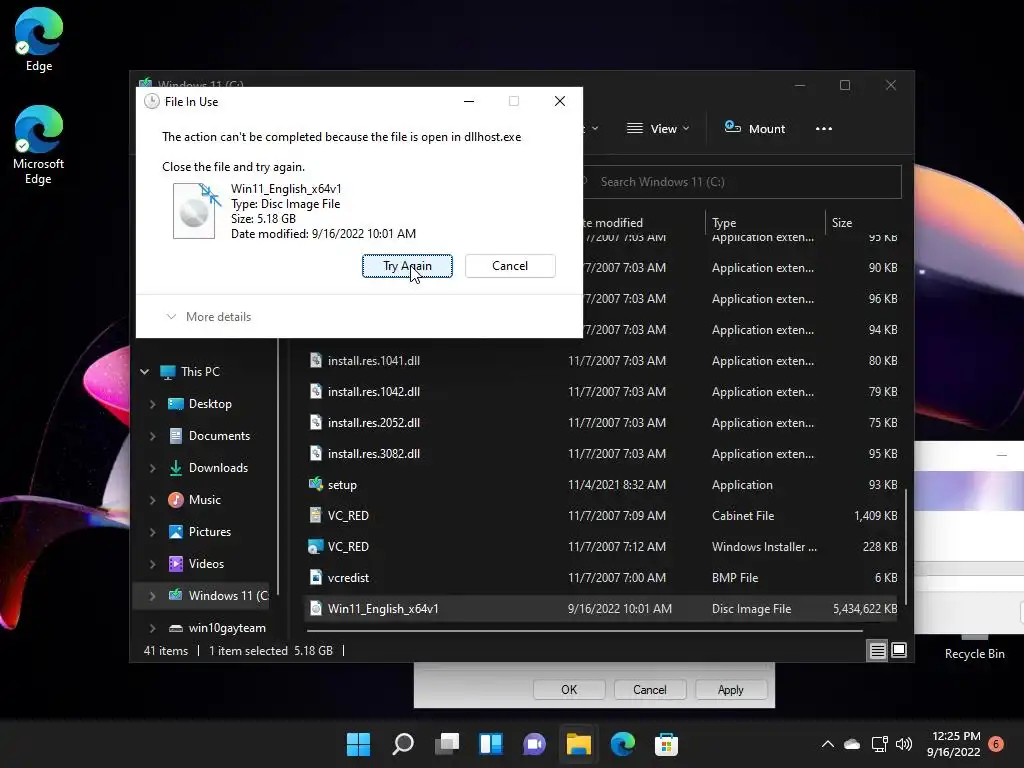Screen dimensions: 1024x768
Task: Open Microsoft Edge from taskbar
Action: (622, 744)
